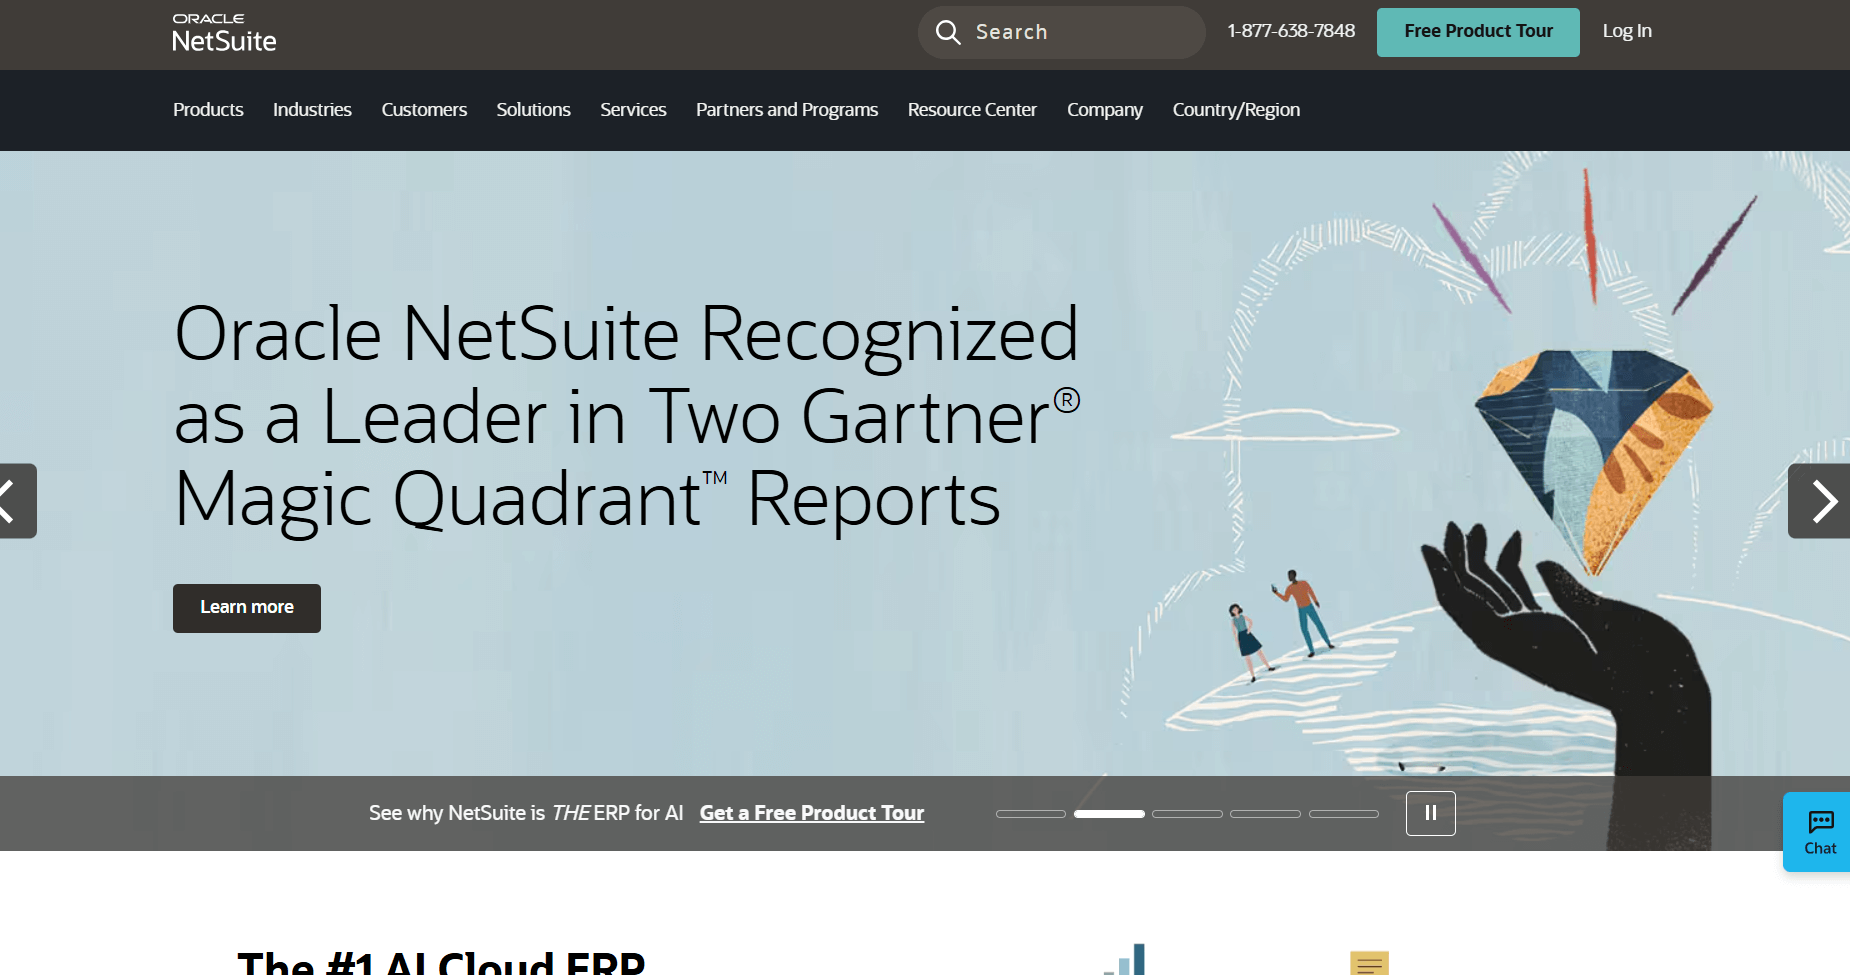1850x975 pixels.
Task: Expand the Products menu
Action: [x=208, y=110]
